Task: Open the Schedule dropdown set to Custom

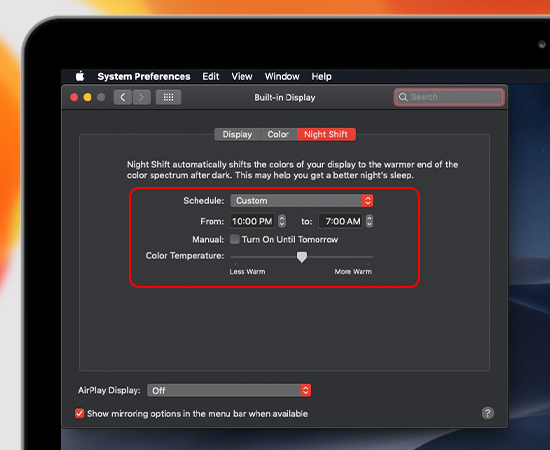Action: (302, 201)
